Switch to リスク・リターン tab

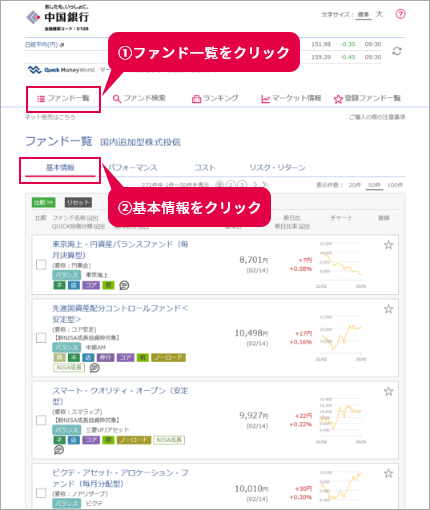277,168
